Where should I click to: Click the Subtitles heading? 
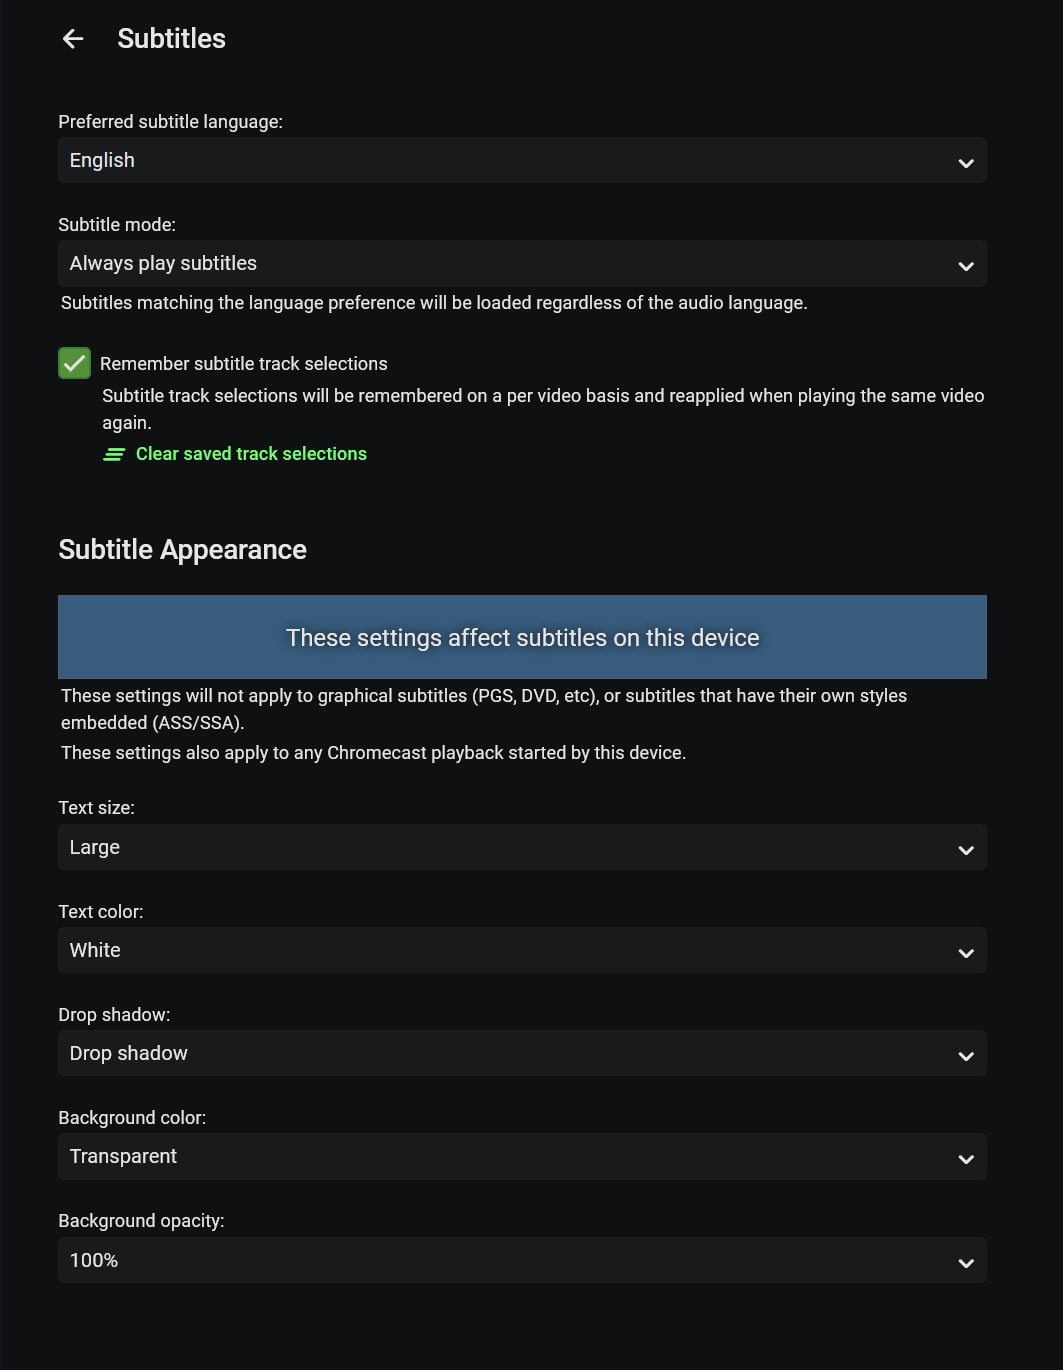click(x=171, y=39)
